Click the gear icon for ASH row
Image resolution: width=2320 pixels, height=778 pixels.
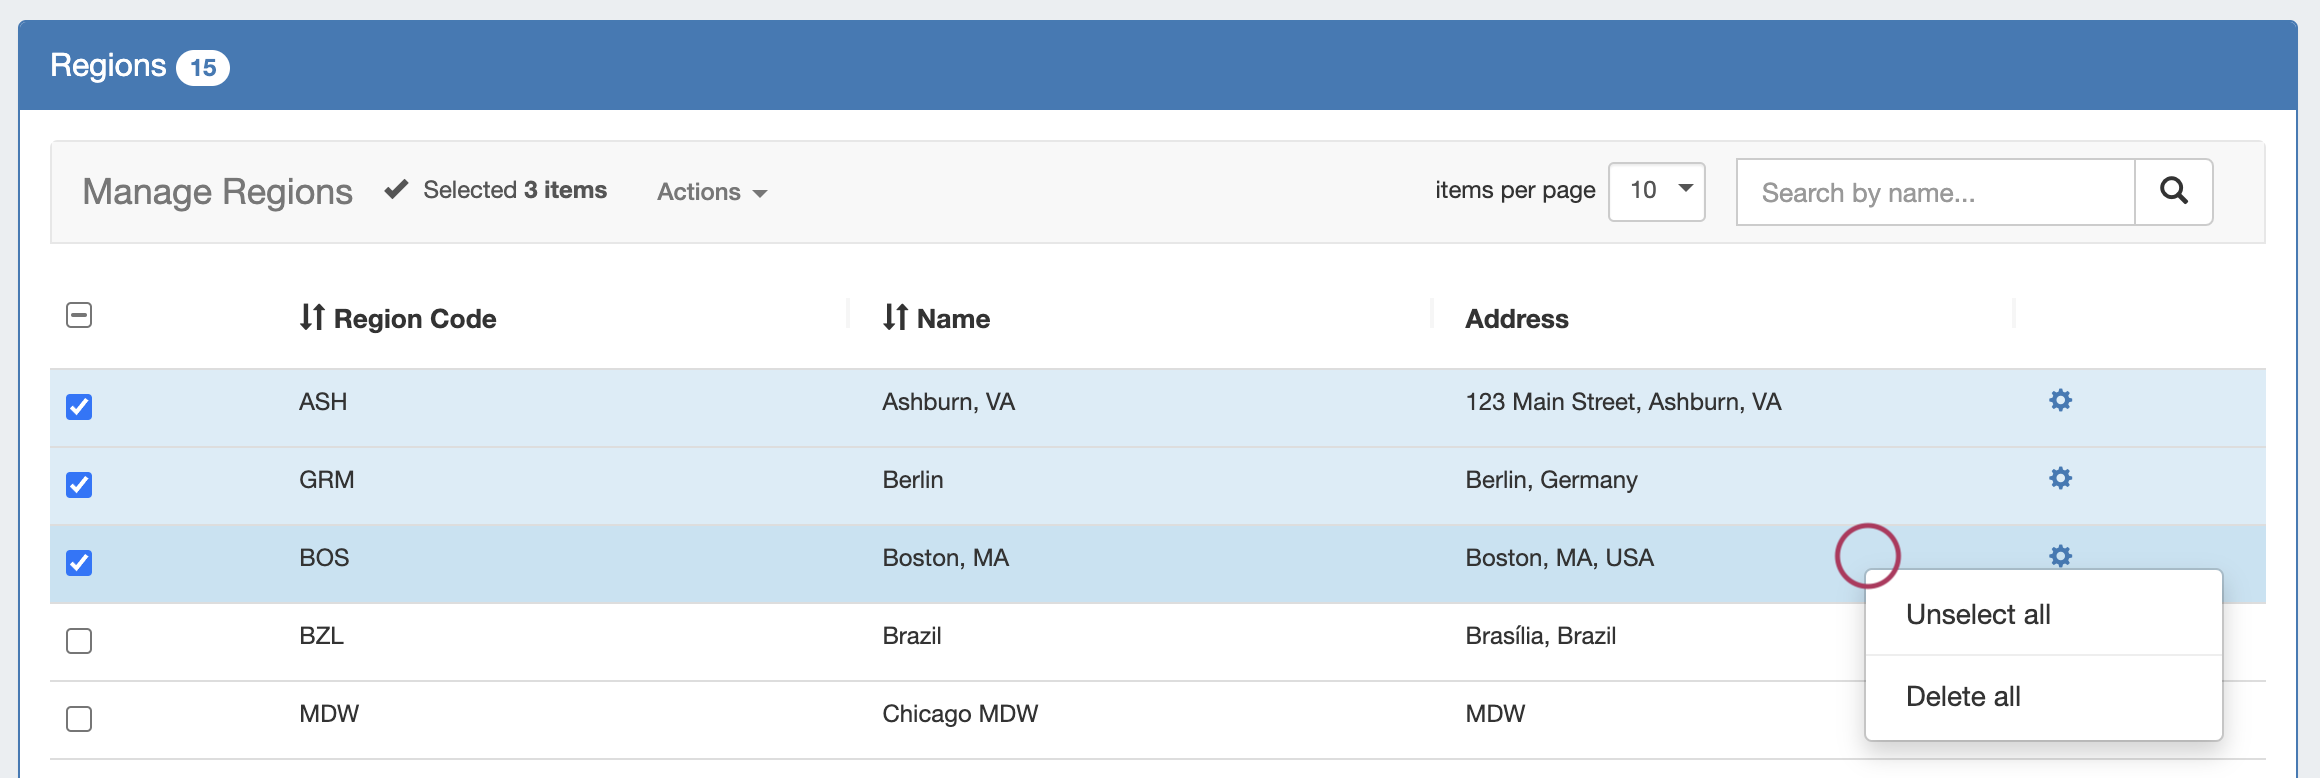[x=2060, y=401]
